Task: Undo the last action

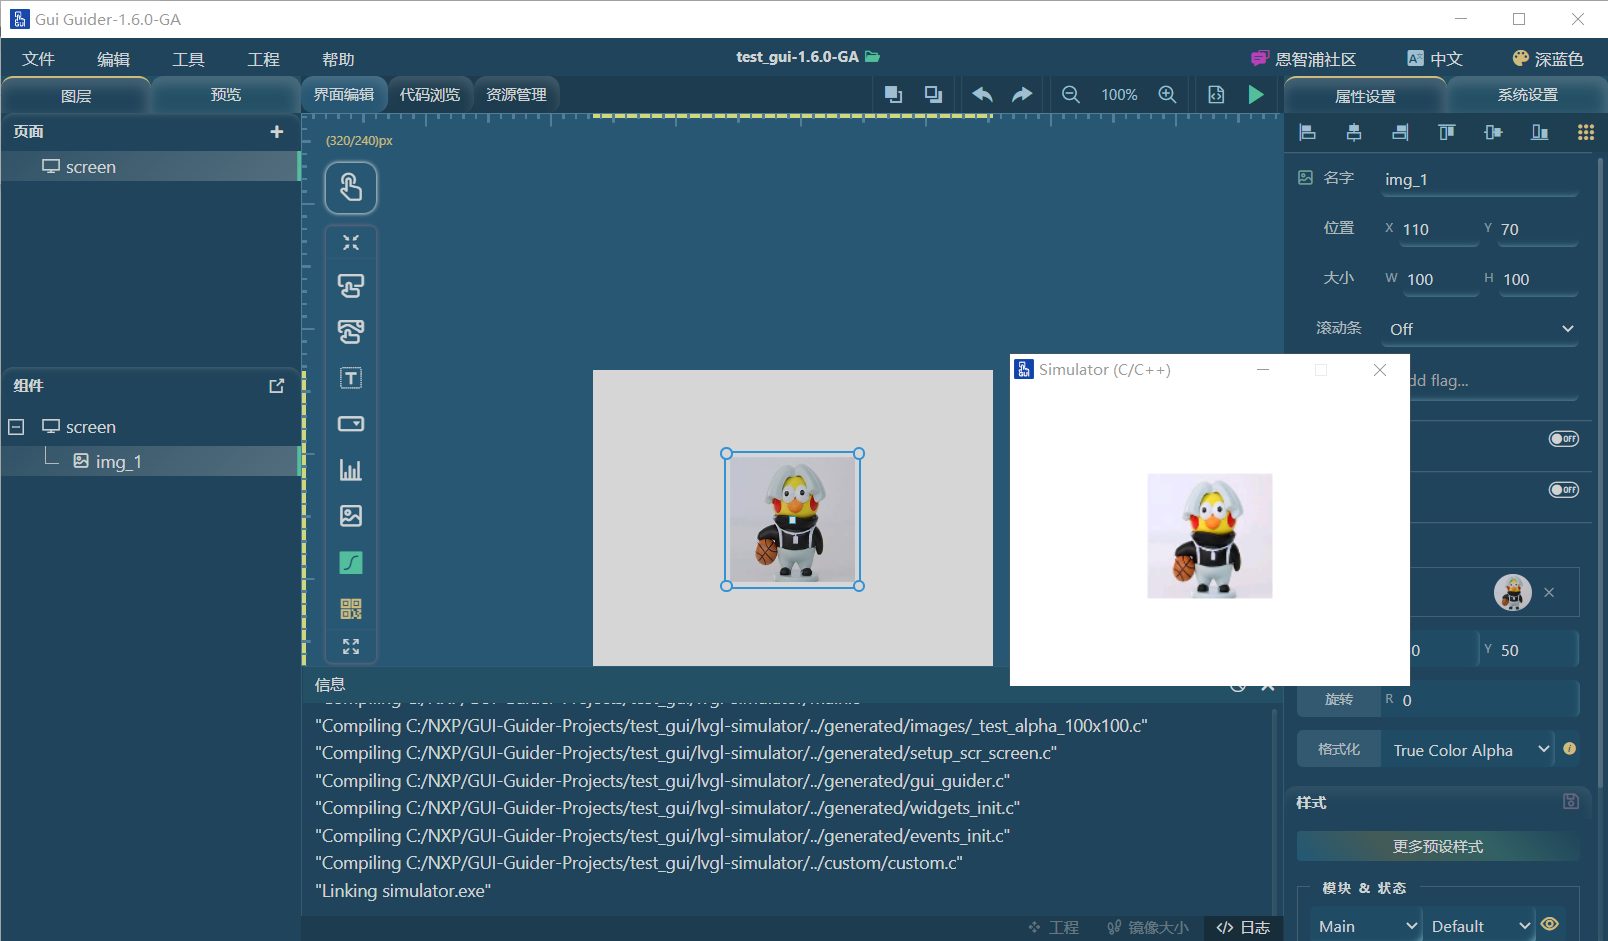Action: [982, 94]
